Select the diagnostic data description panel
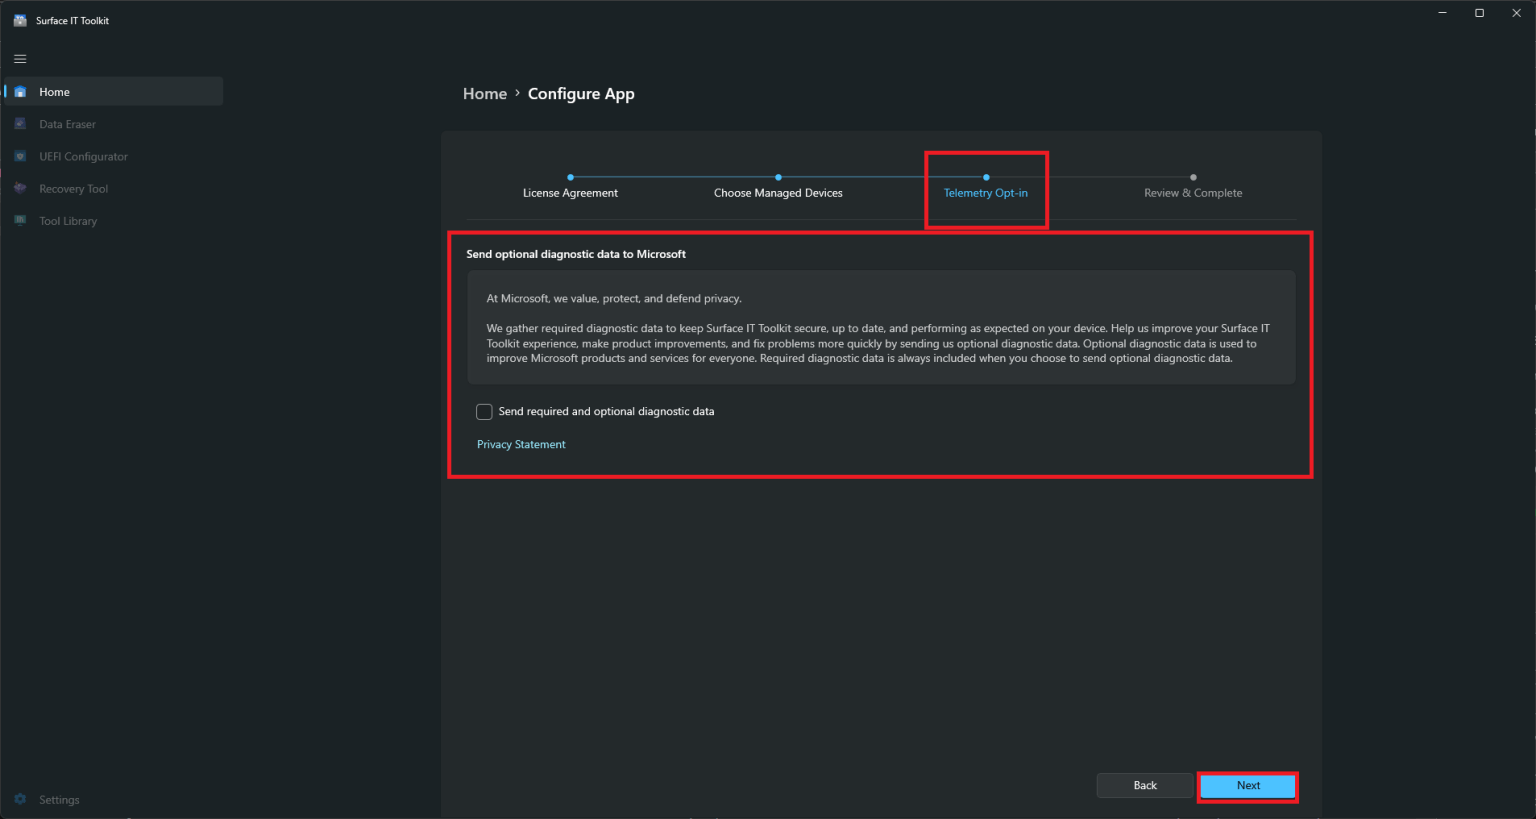 [879, 327]
